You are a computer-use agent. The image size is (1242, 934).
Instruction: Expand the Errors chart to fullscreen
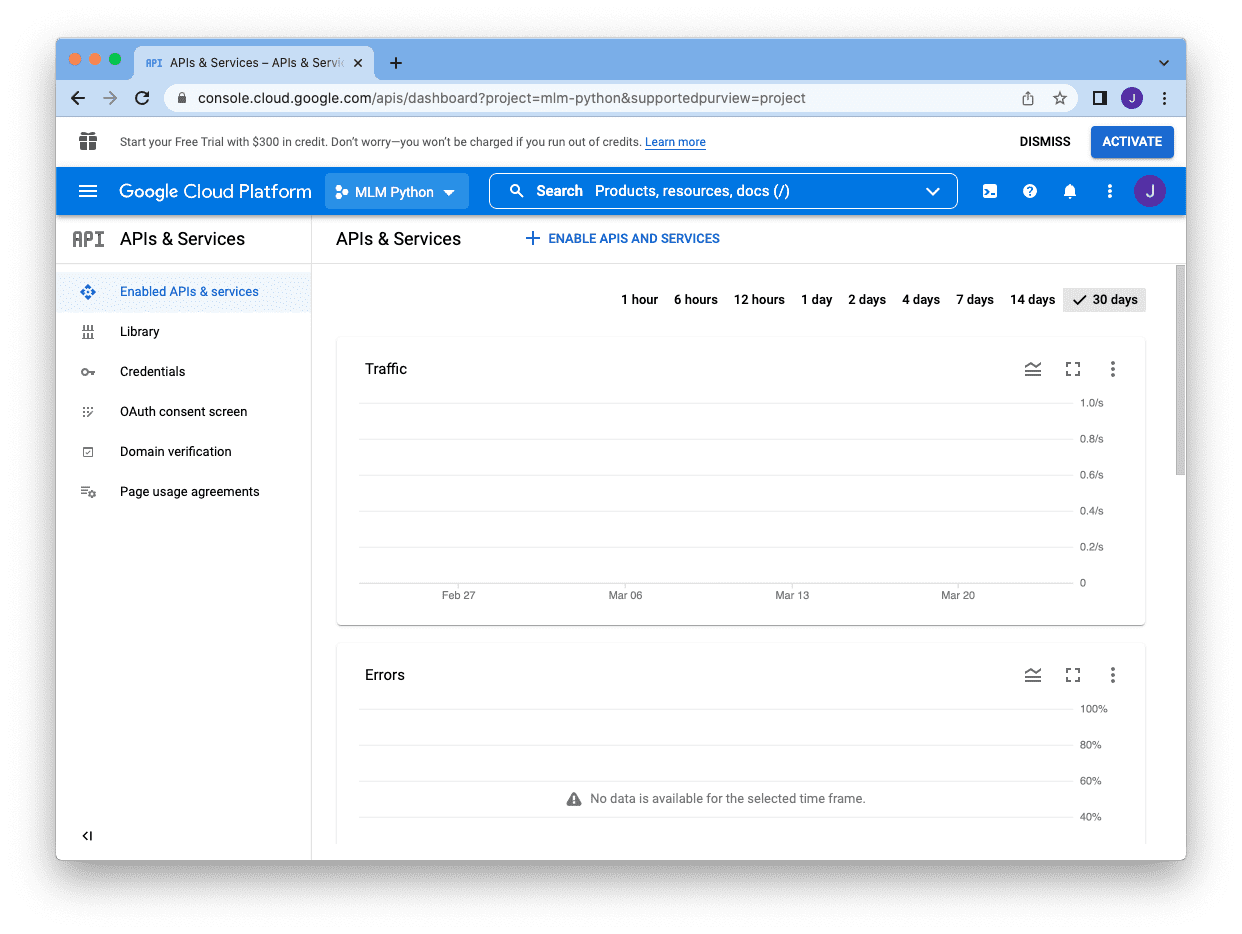[x=1073, y=675]
